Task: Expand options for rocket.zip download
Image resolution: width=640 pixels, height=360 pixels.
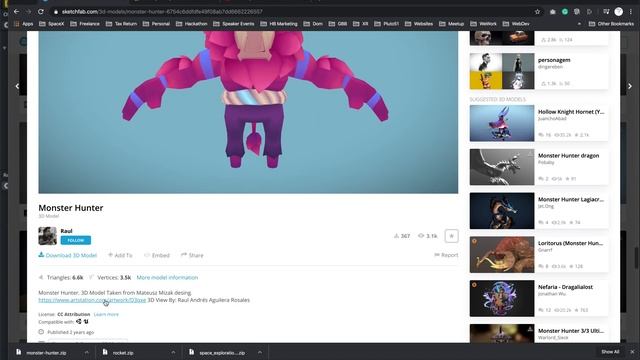Action: coord(173,352)
